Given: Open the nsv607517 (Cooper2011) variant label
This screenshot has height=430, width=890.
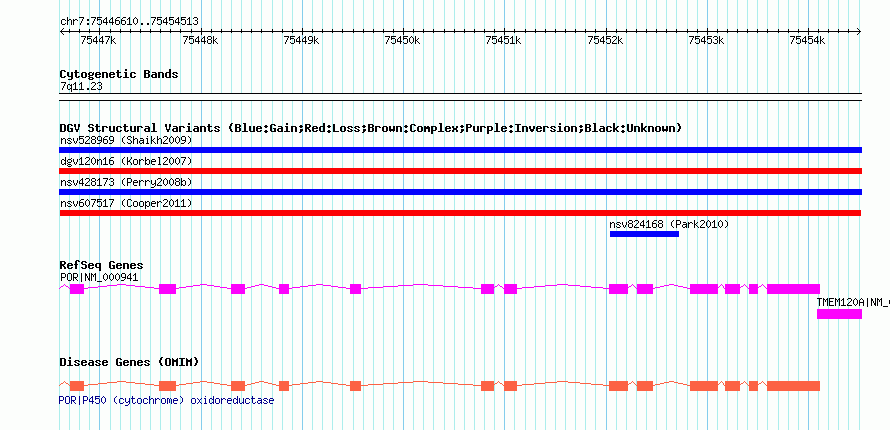Looking at the screenshot, I should click(126, 203).
